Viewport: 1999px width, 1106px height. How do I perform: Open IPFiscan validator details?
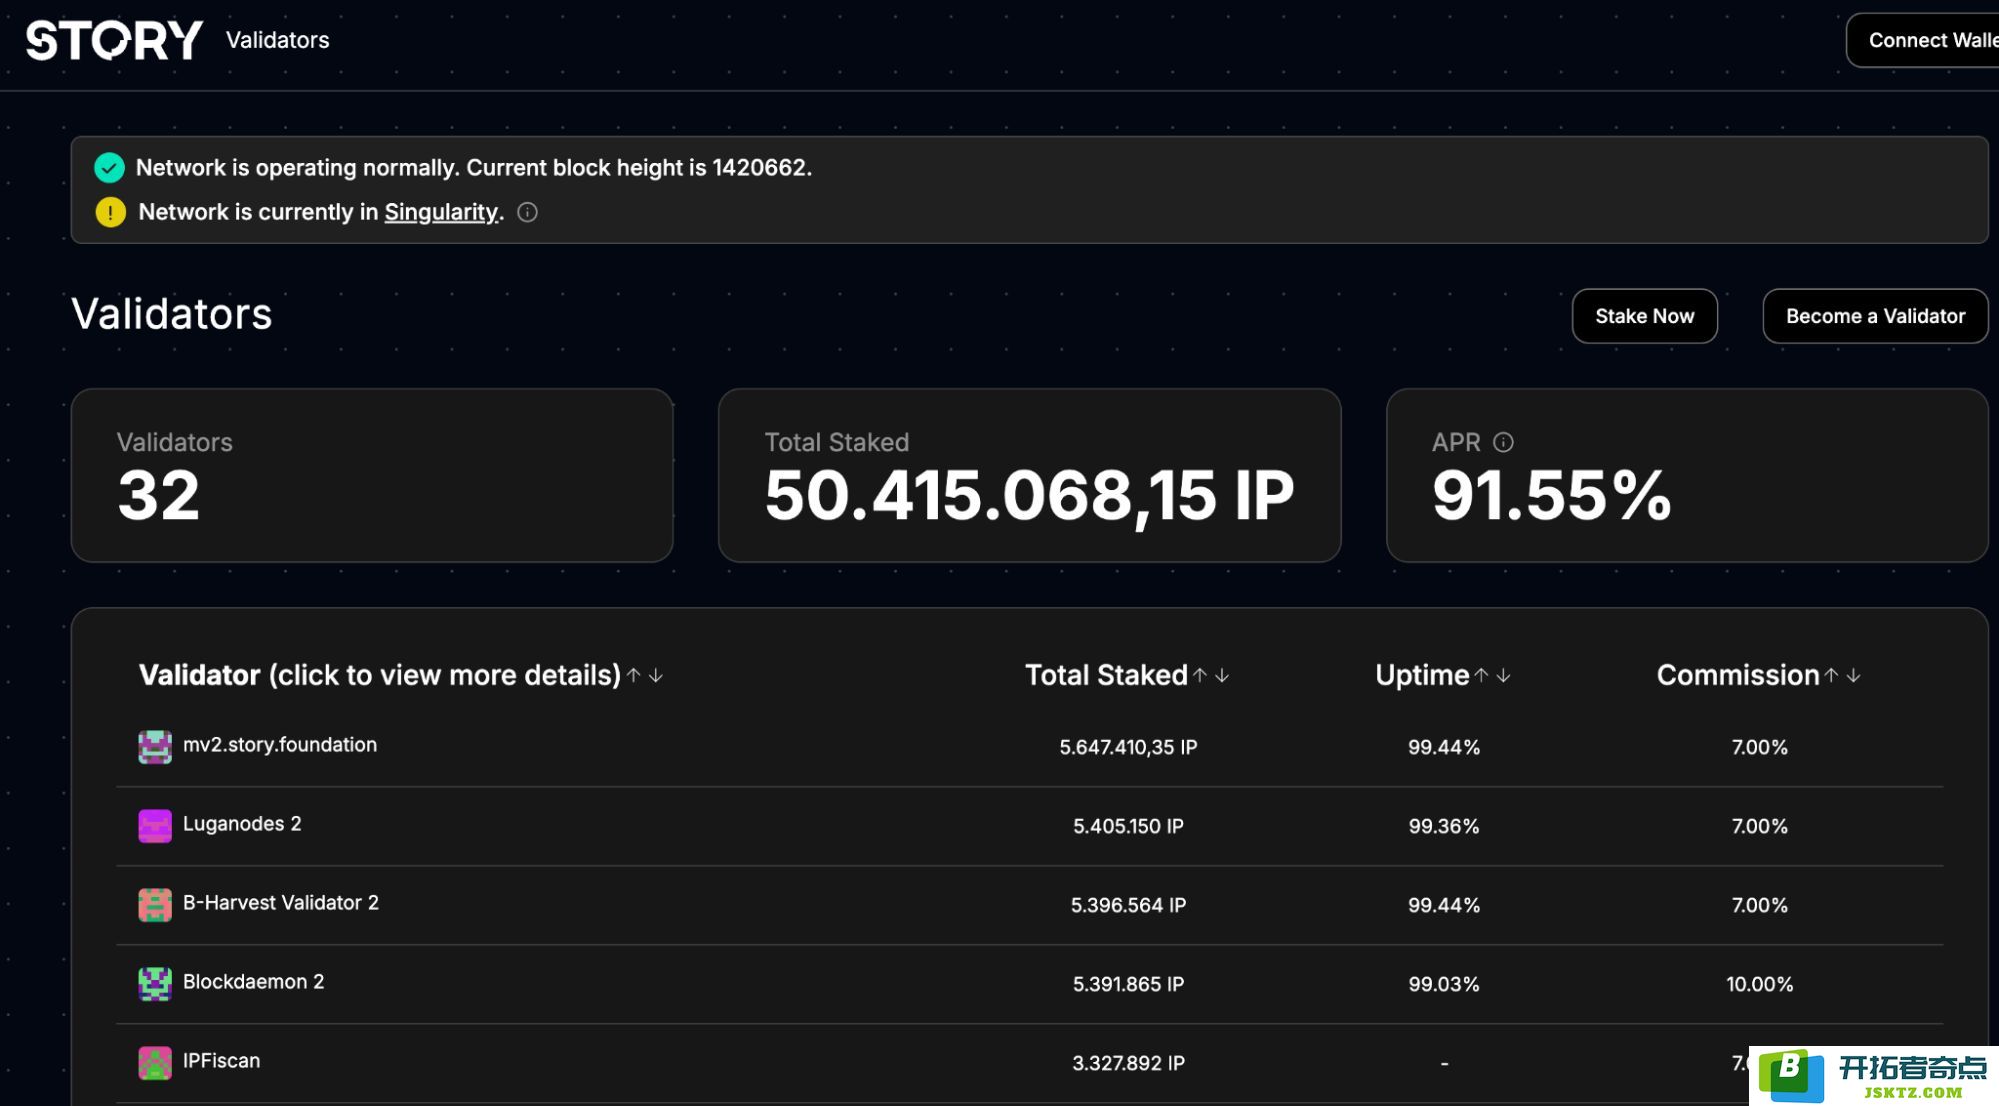click(x=221, y=1061)
